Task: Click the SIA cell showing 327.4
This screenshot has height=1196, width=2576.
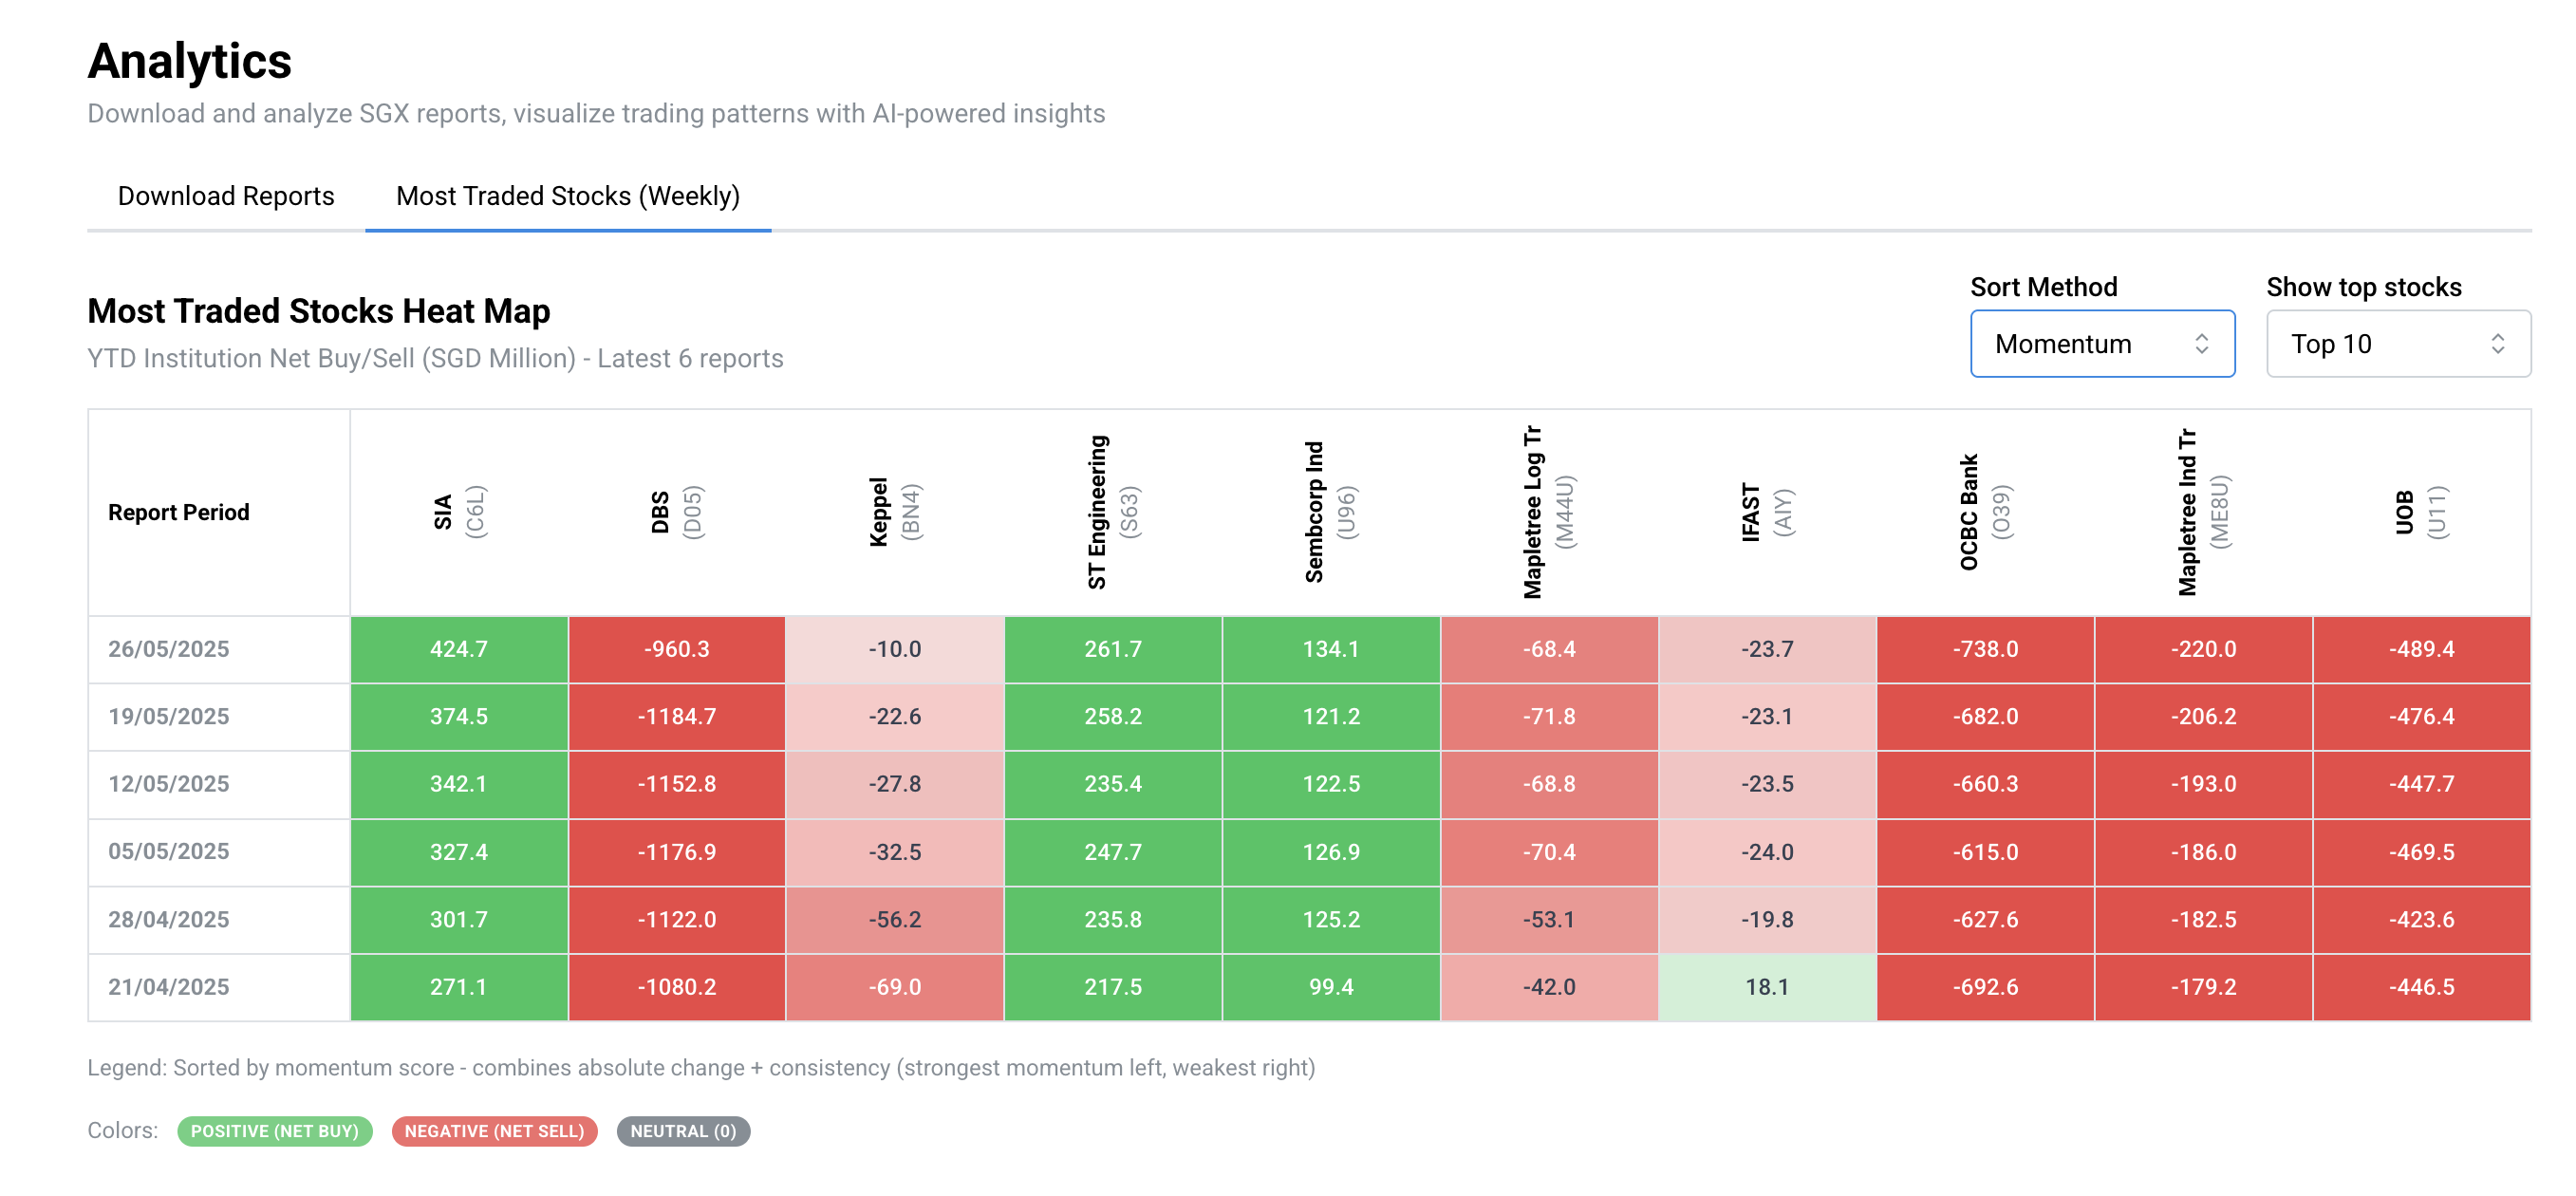Action: [x=459, y=852]
